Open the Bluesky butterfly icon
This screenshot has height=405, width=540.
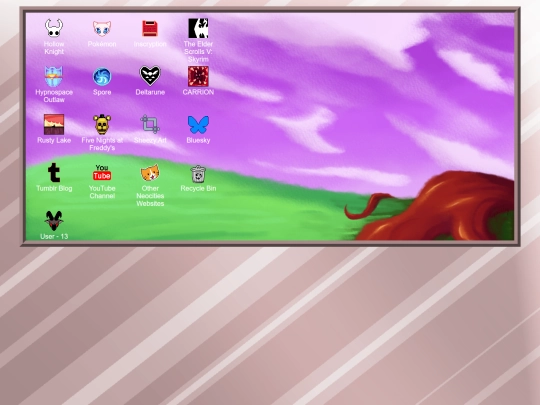click(198, 124)
